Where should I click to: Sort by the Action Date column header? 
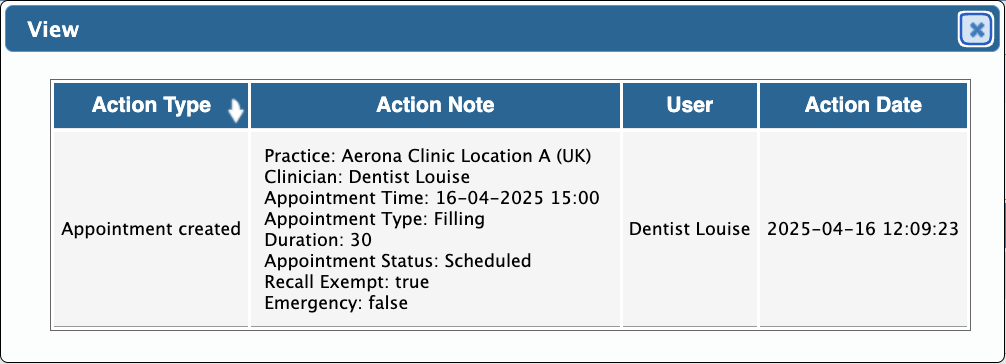863,105
